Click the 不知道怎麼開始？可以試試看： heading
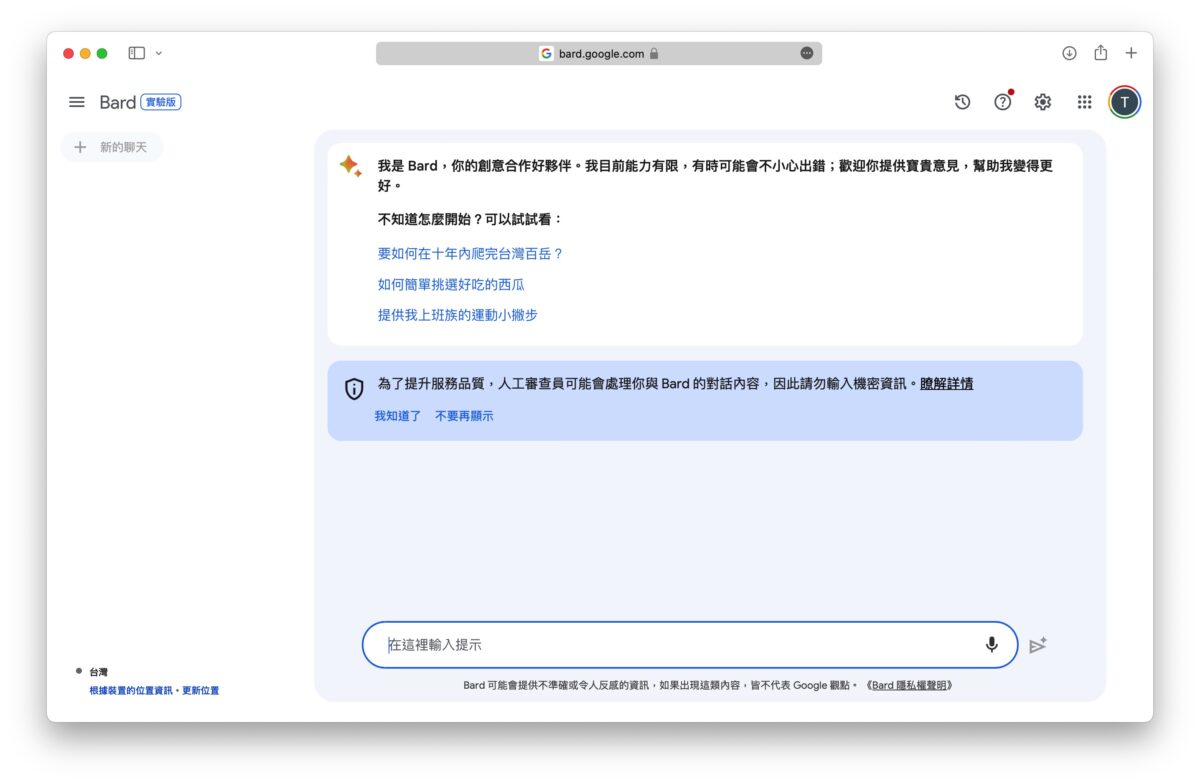This screenshot has width=1200, height=784. coord(471,219)
